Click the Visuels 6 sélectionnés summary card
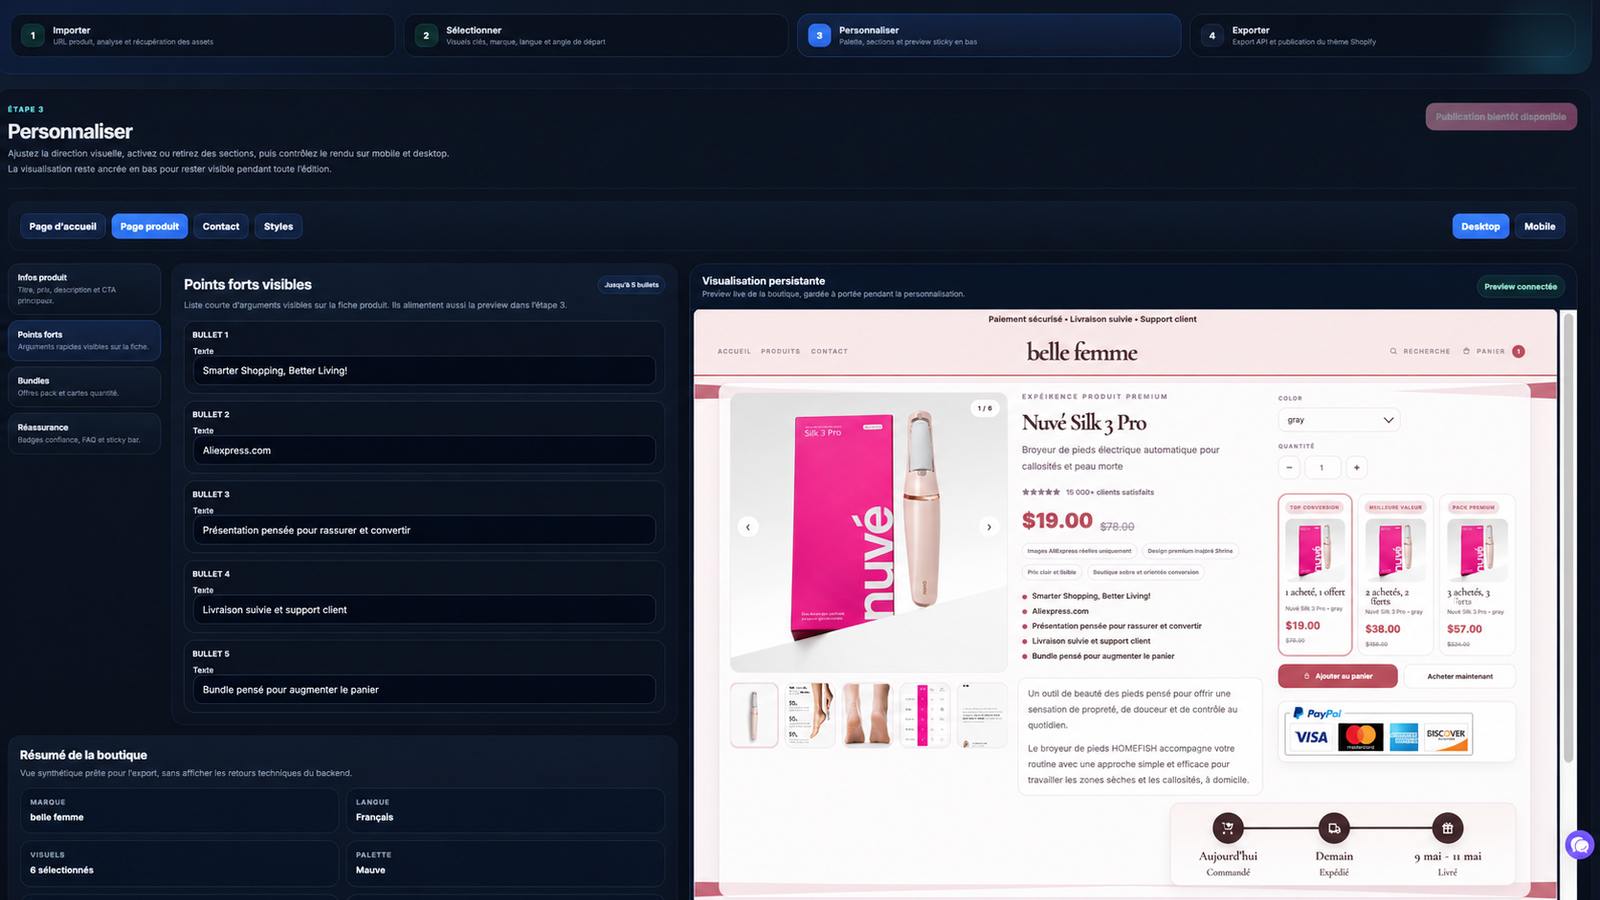 180,863
